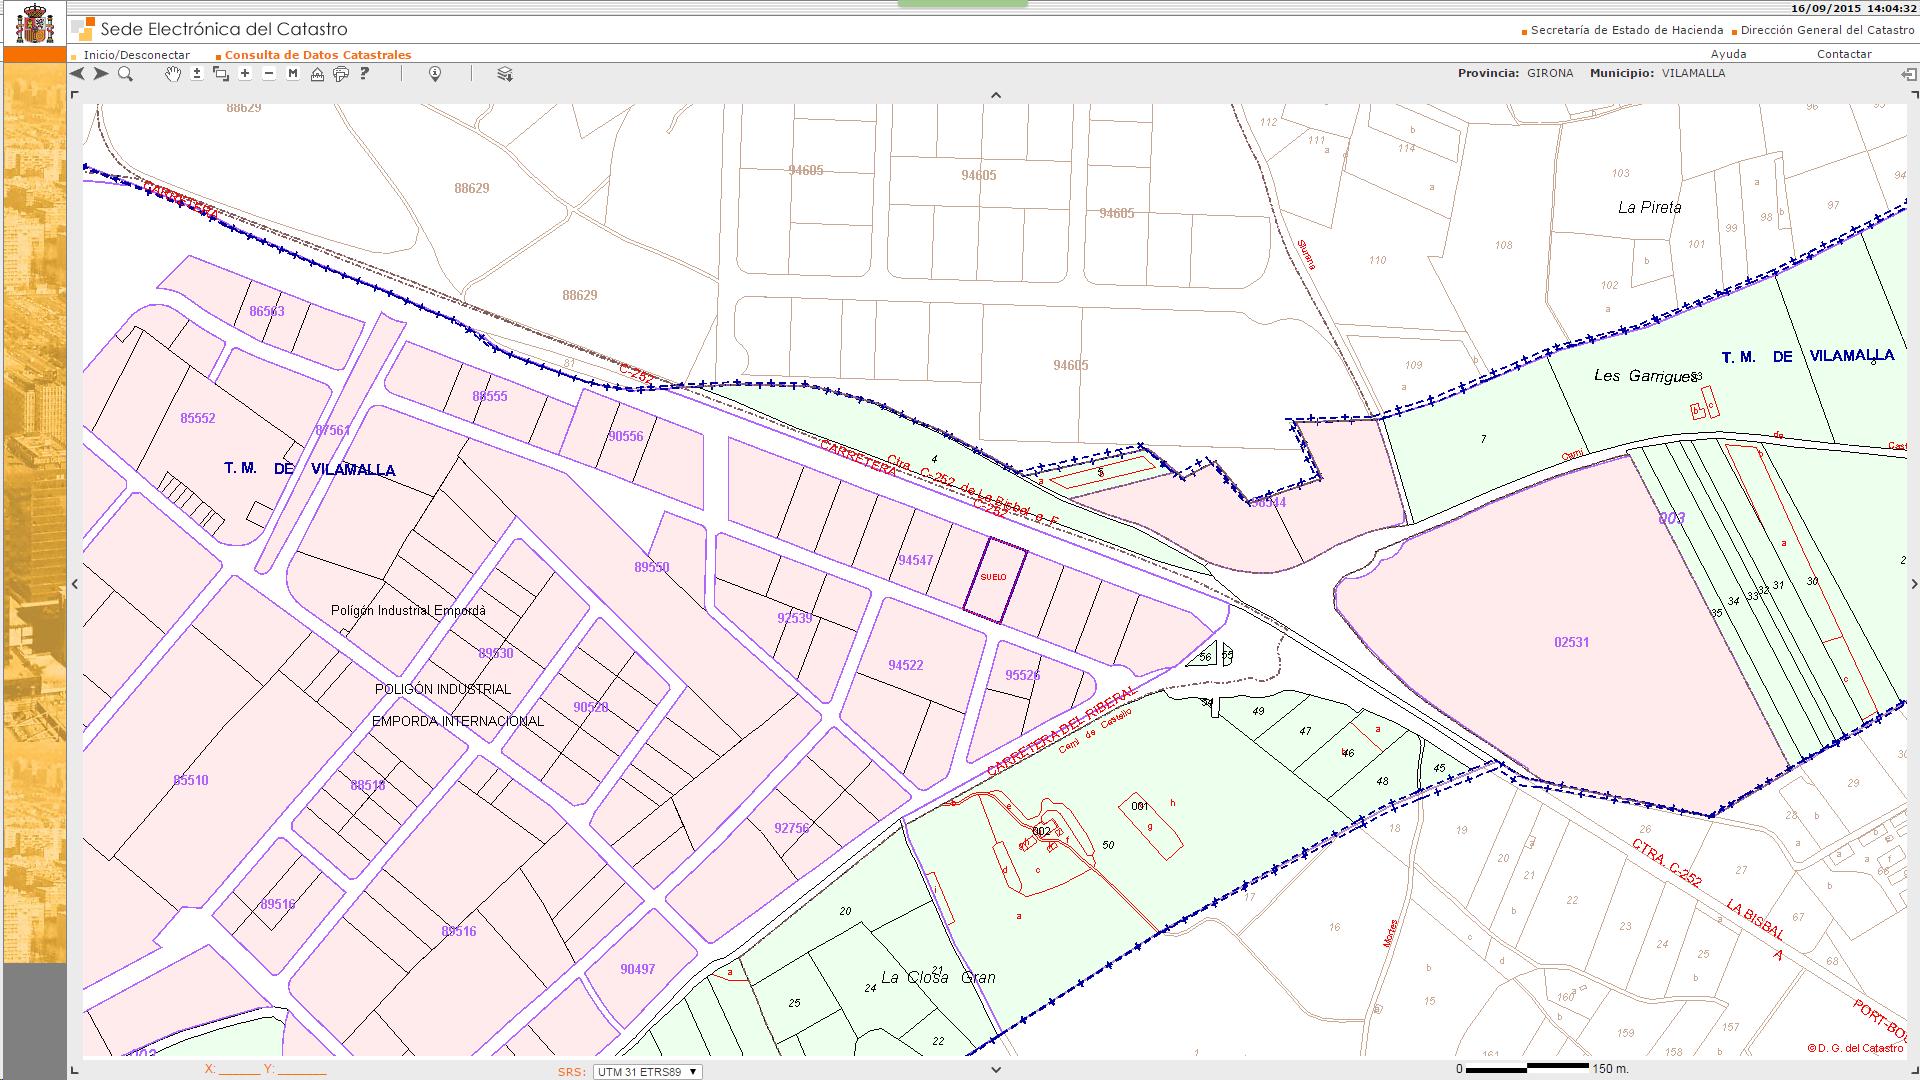Pan map north with top arrow
Viewport: 1920px width, 1080px height.
pyautogui.click(x=995, y=96)
